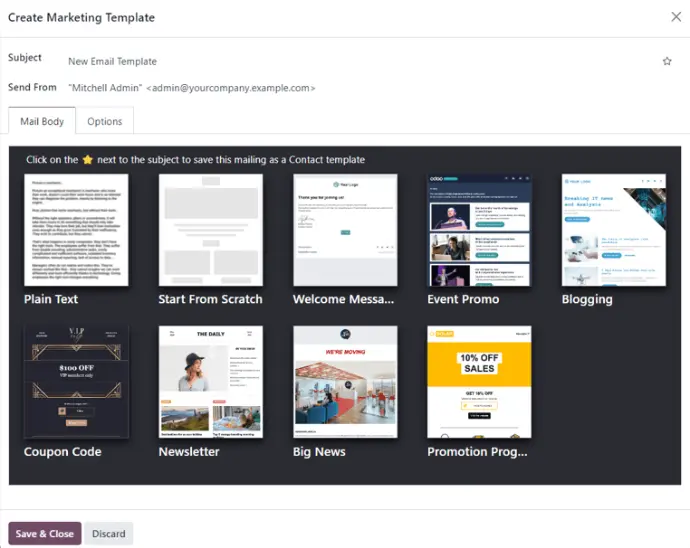Select the Start From Scratch template

click(210, 231)
